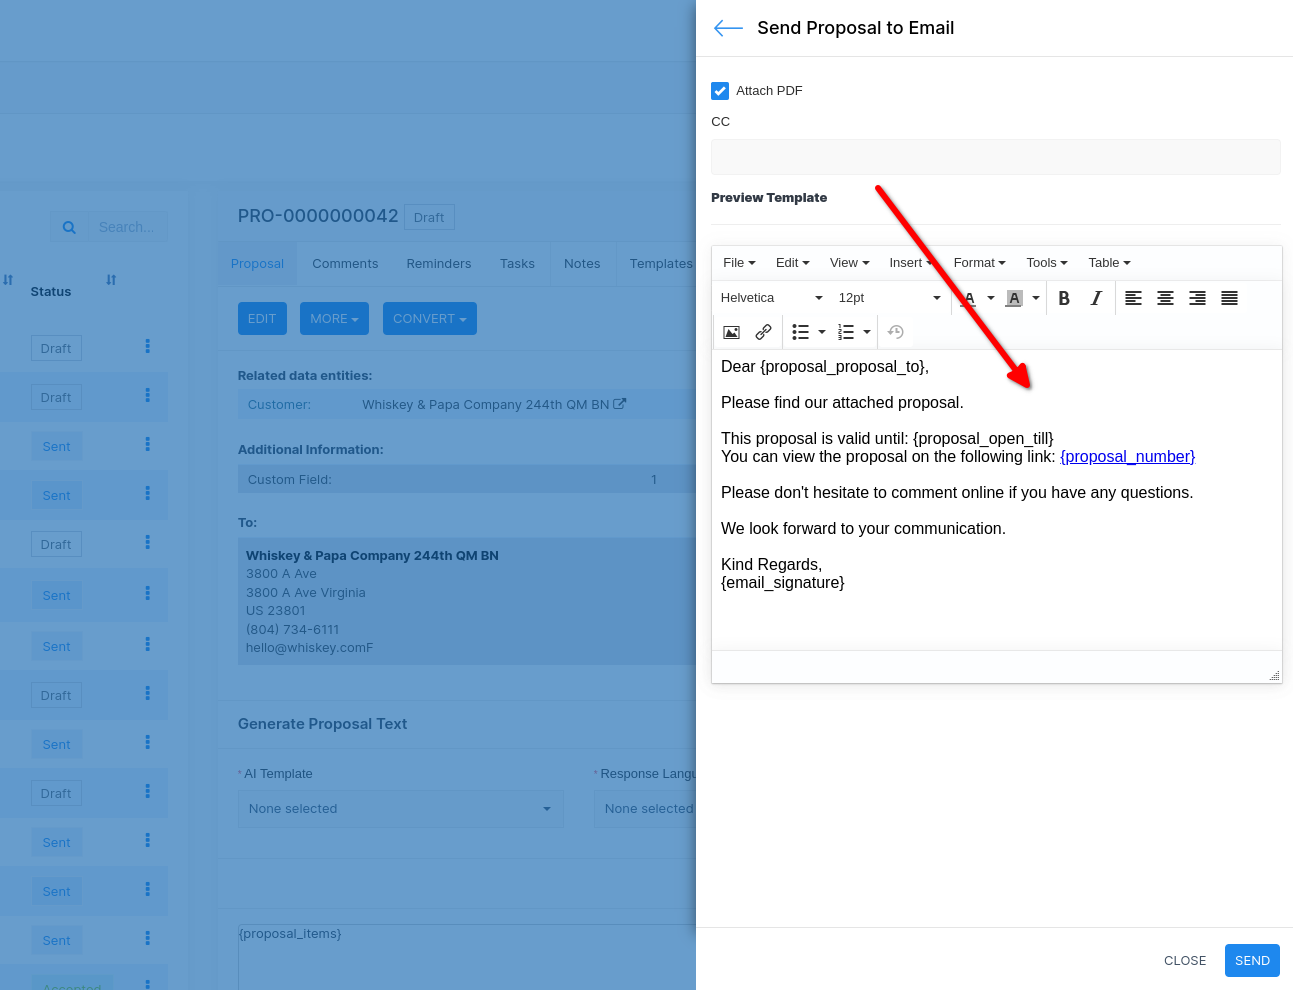Open the 12pt font size dropdown
This screenshot has width=1293, height=990.
pyautogui.click(x=889, y=298)
